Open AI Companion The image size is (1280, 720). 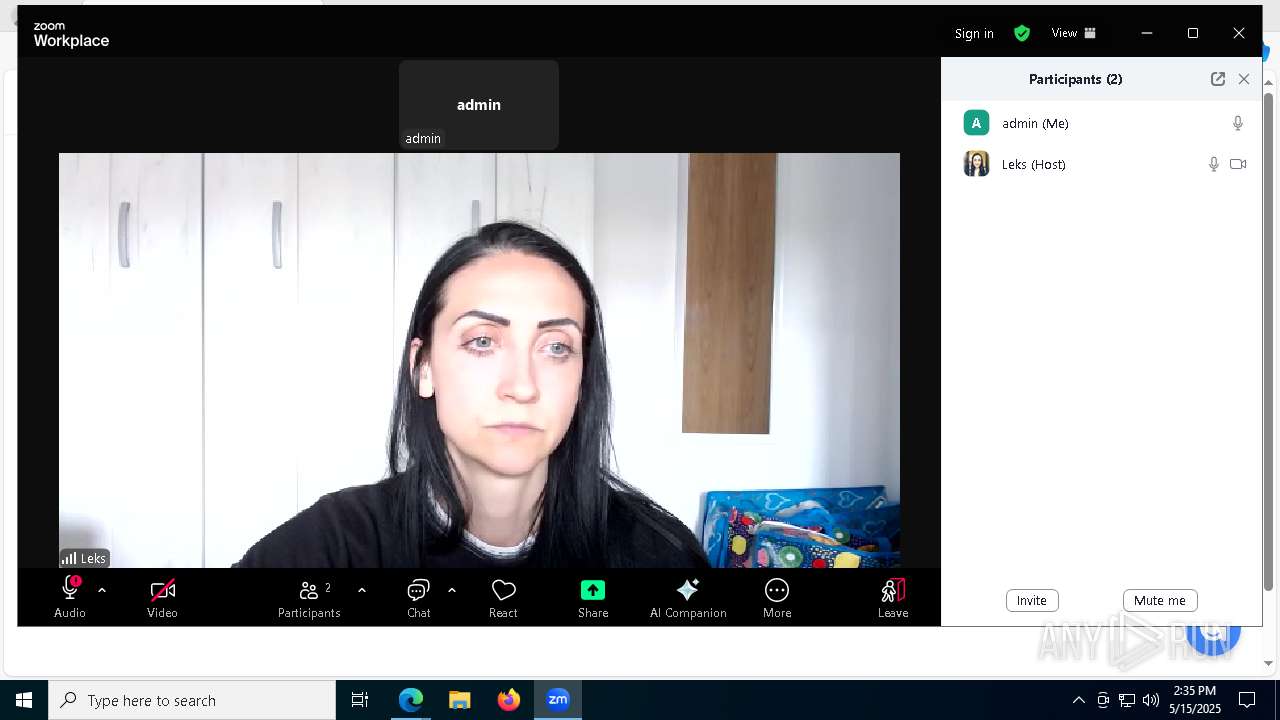click(688, 597)
